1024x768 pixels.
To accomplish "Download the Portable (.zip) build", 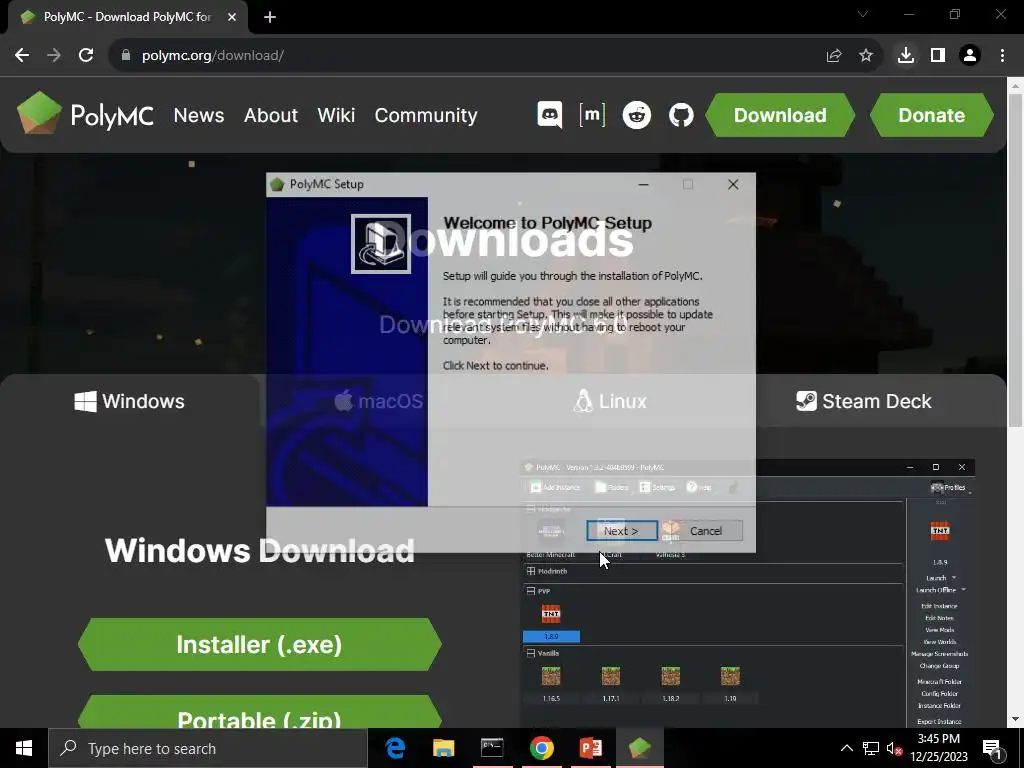I will (259, 712).
